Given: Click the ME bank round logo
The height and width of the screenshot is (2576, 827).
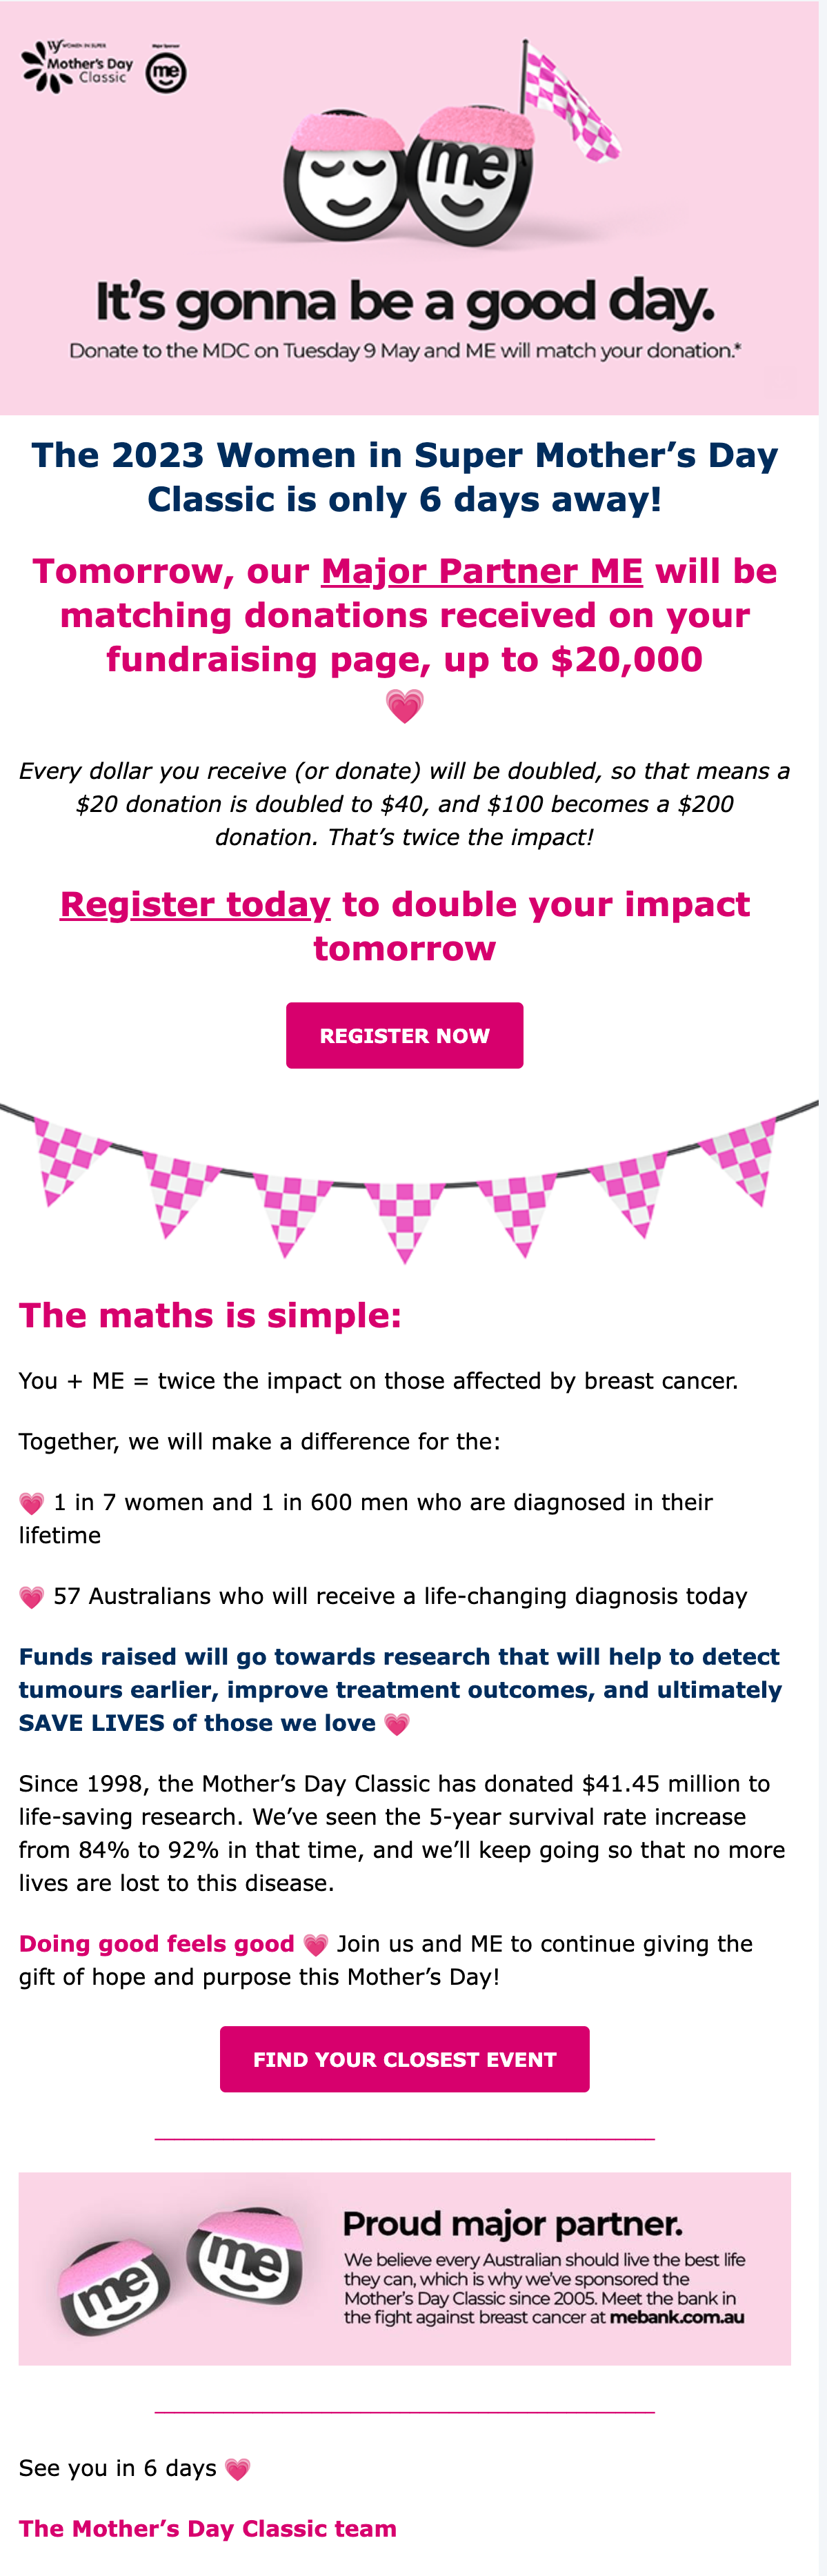Looking at the screenshot, I should point(166,73).
